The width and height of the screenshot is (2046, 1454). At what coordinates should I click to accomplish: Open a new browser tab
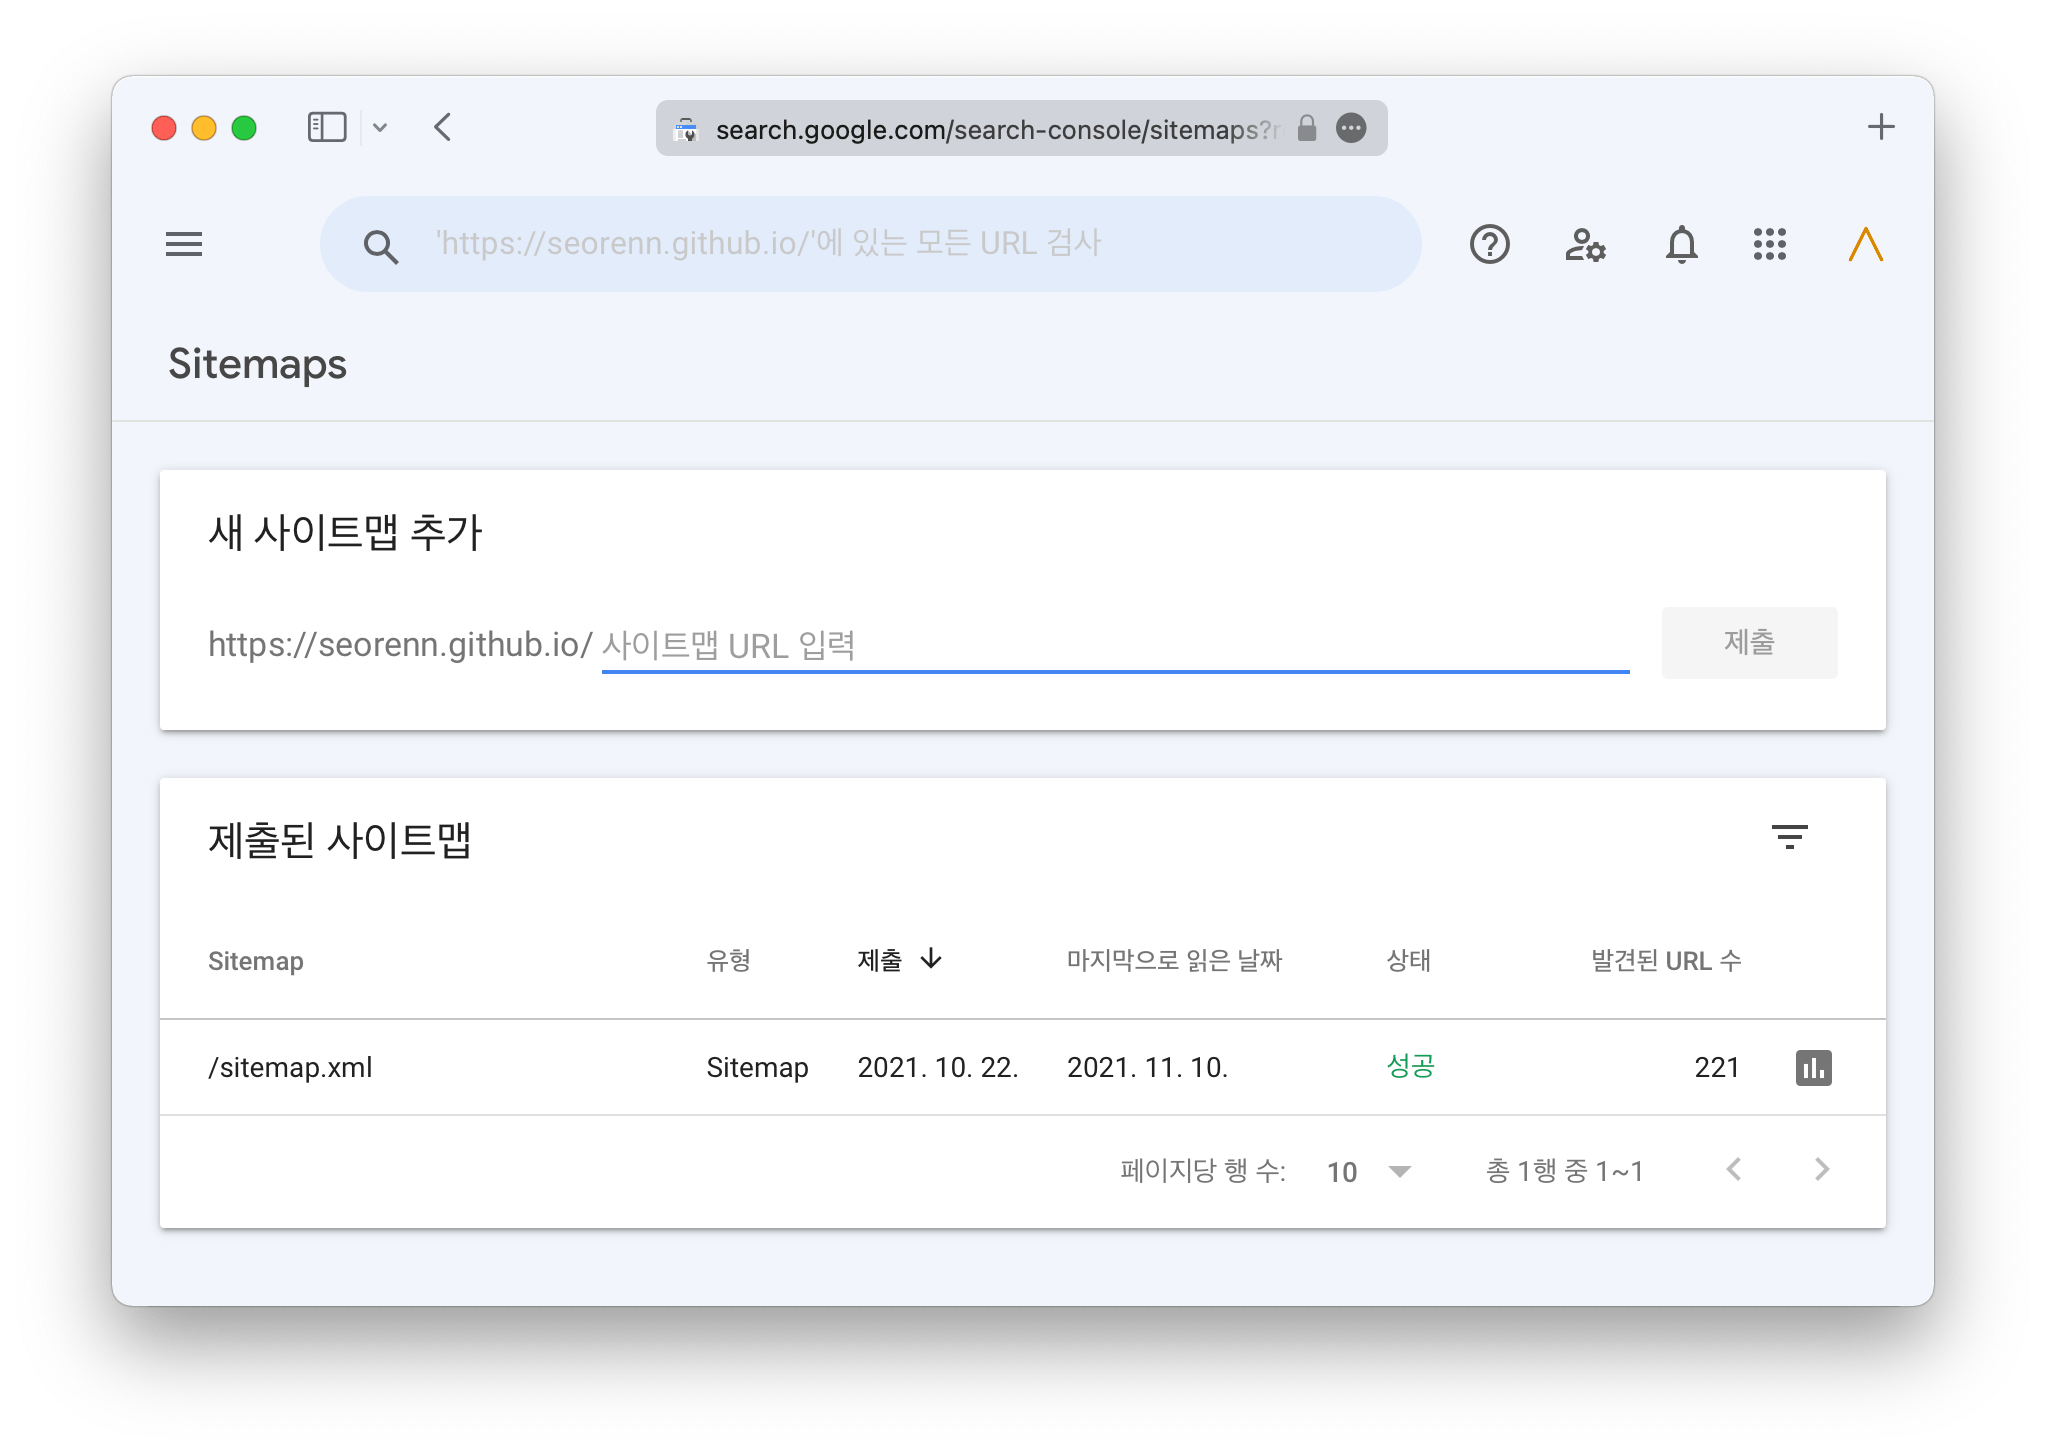pos(1880,127)
